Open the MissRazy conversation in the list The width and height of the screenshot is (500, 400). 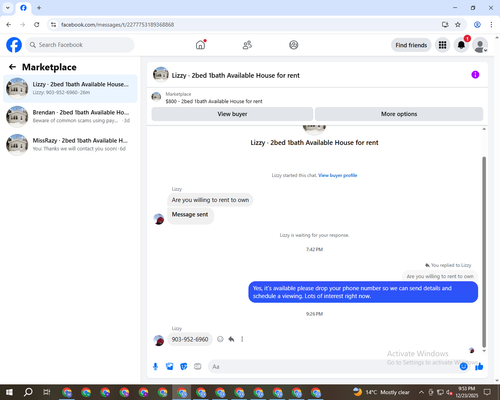pos(70,144)
